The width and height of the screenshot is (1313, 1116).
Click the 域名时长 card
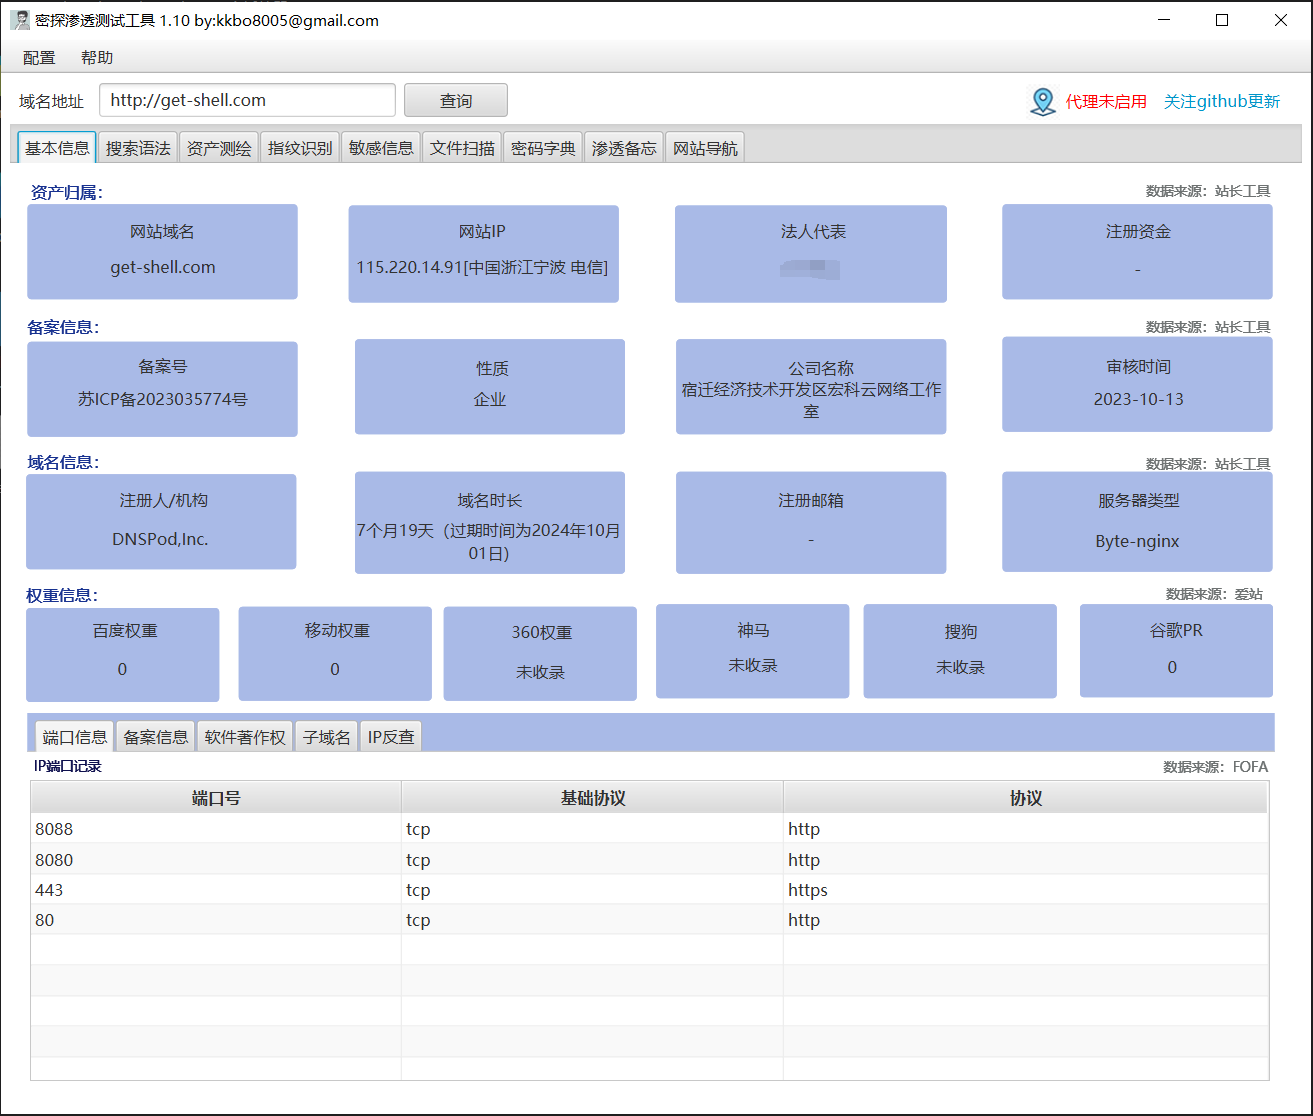pos(490,523)
